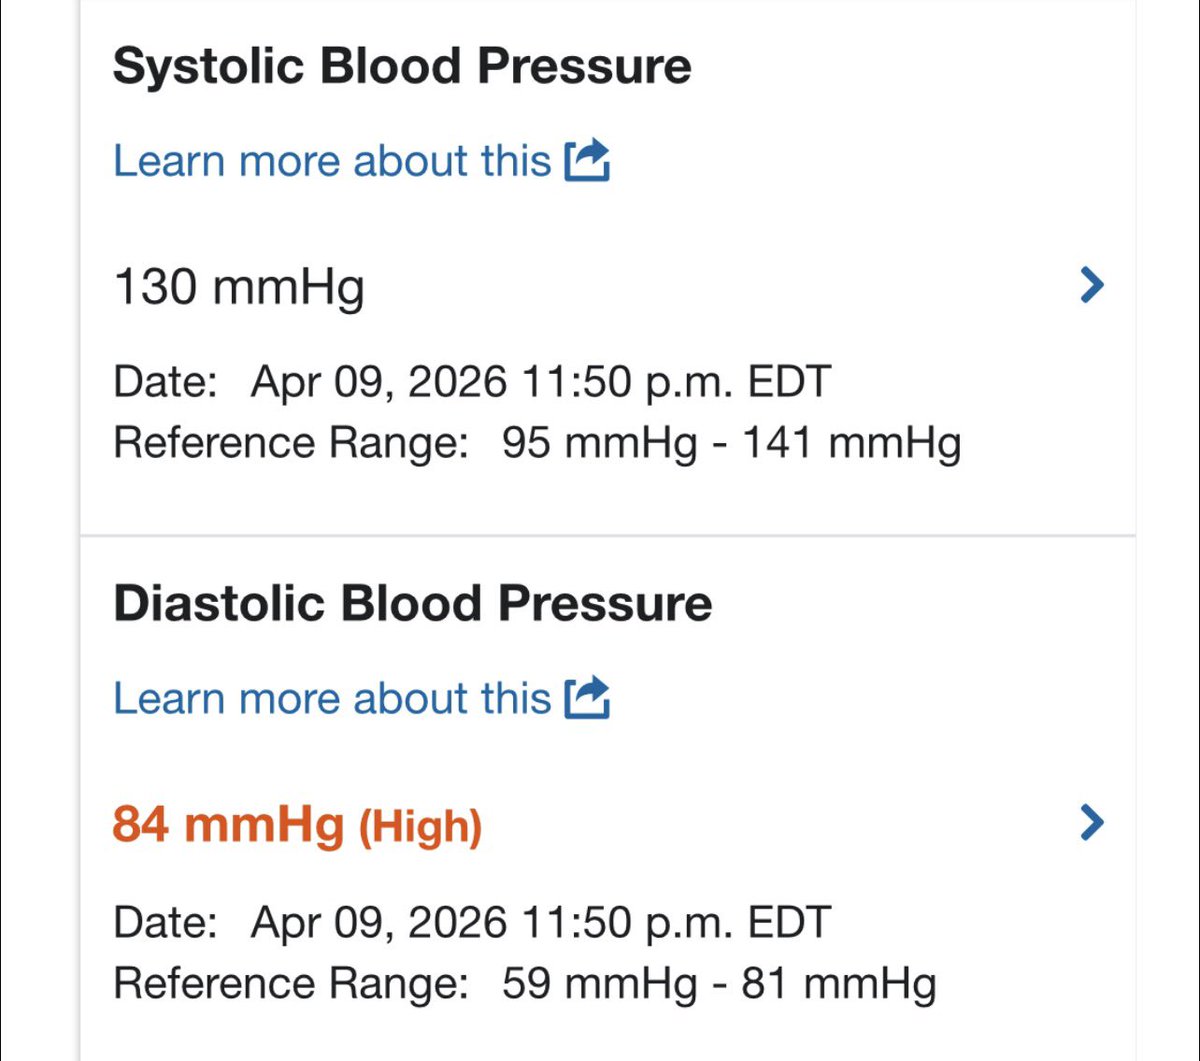Select the Diastolic Blood Pressure heading
Screen dimensions: 1200x1061
click(412, 604)
